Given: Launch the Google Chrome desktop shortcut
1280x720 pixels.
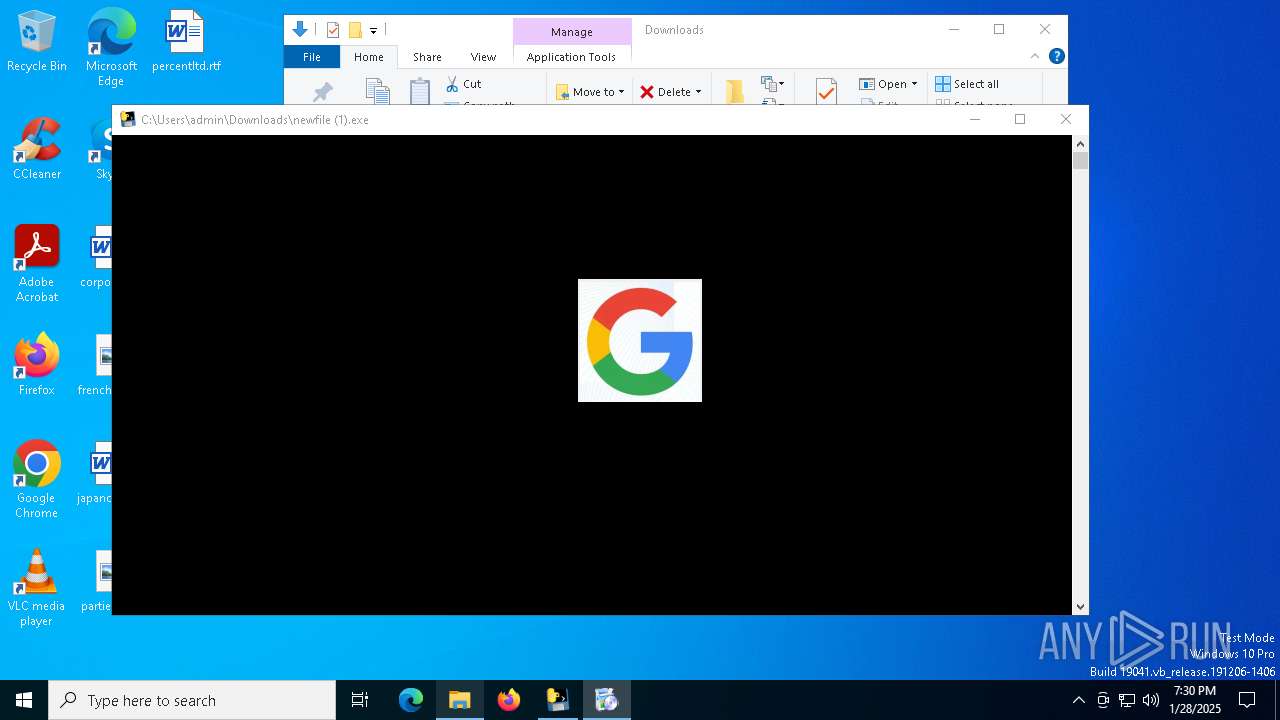Looking at the screenshot, I should tap(37, 480).
